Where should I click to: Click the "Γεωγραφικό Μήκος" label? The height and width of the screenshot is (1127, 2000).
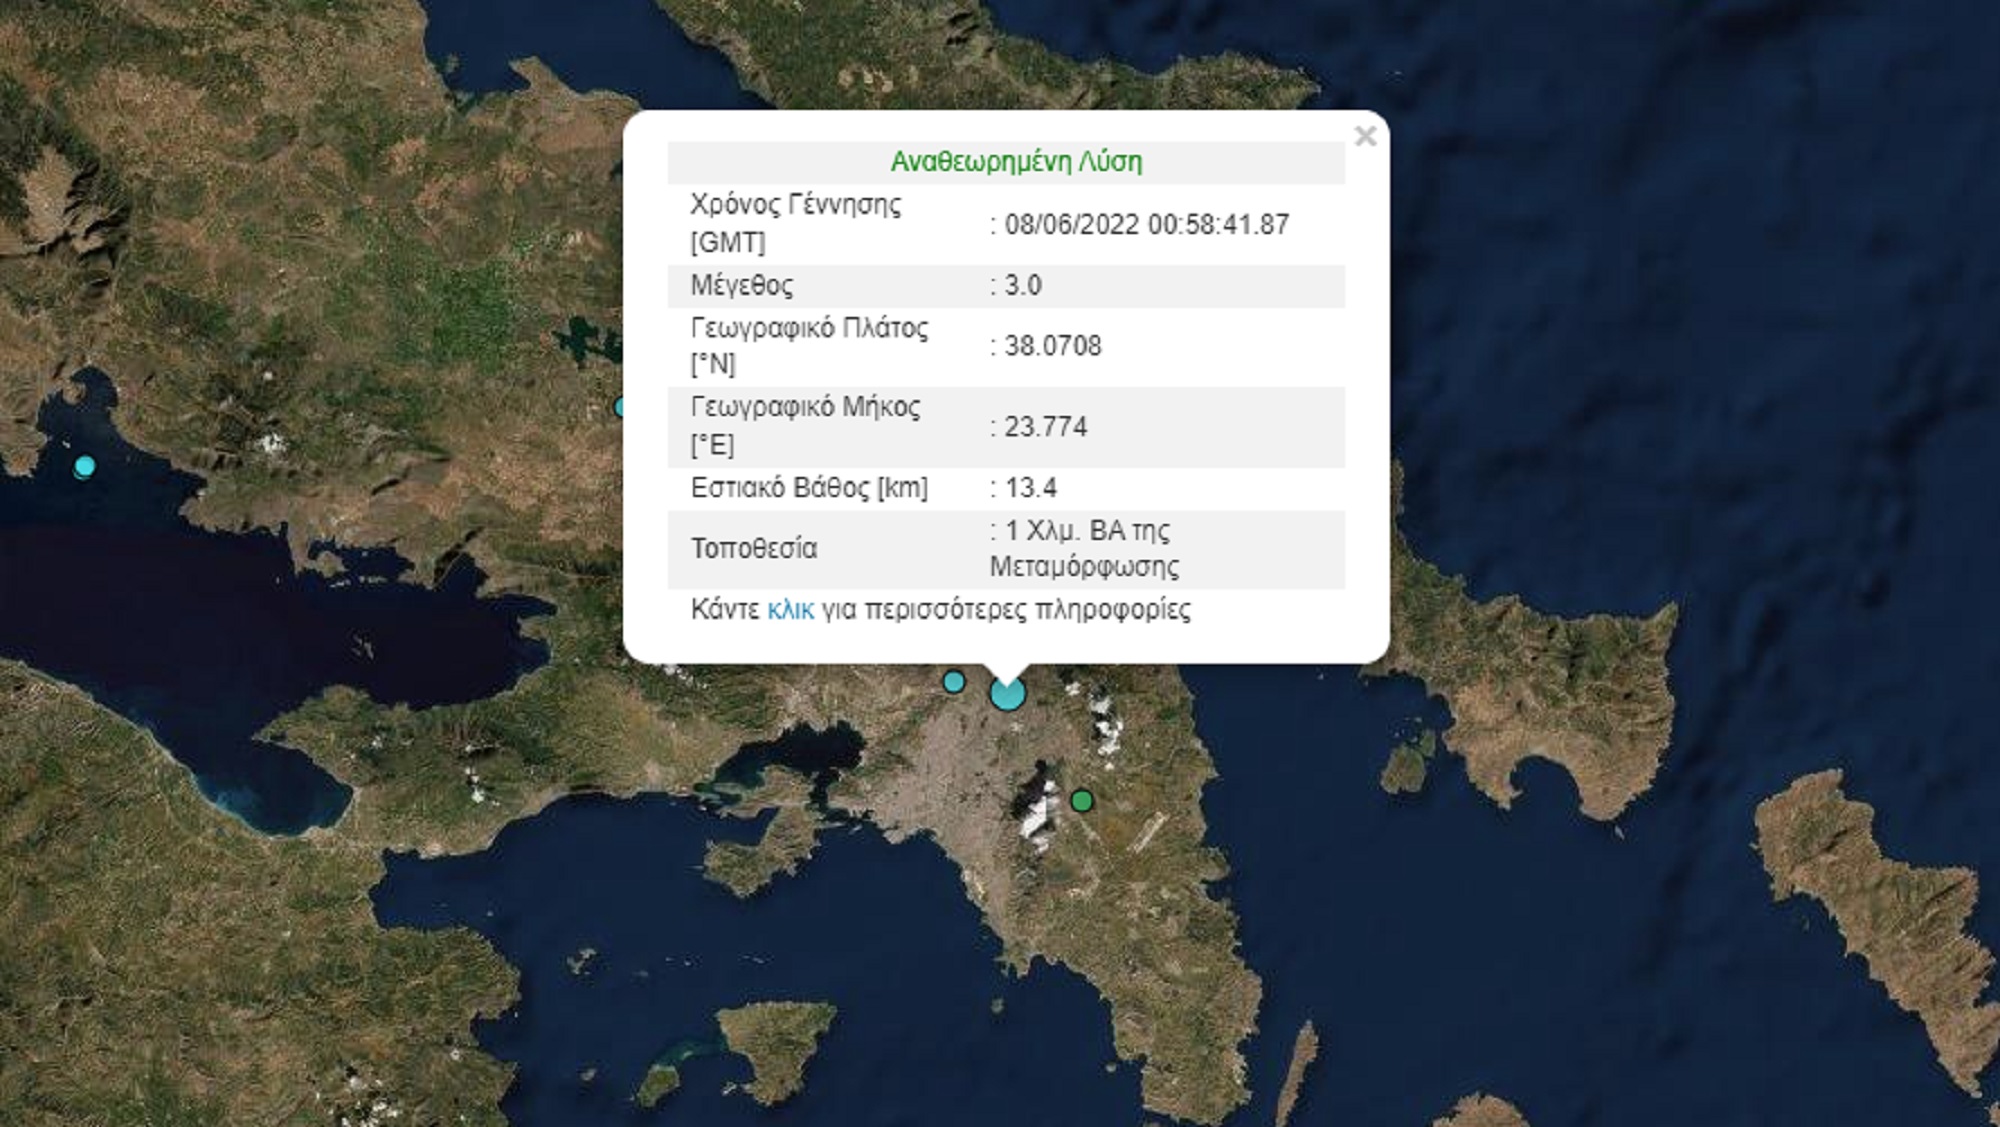[x=805, y=408]
